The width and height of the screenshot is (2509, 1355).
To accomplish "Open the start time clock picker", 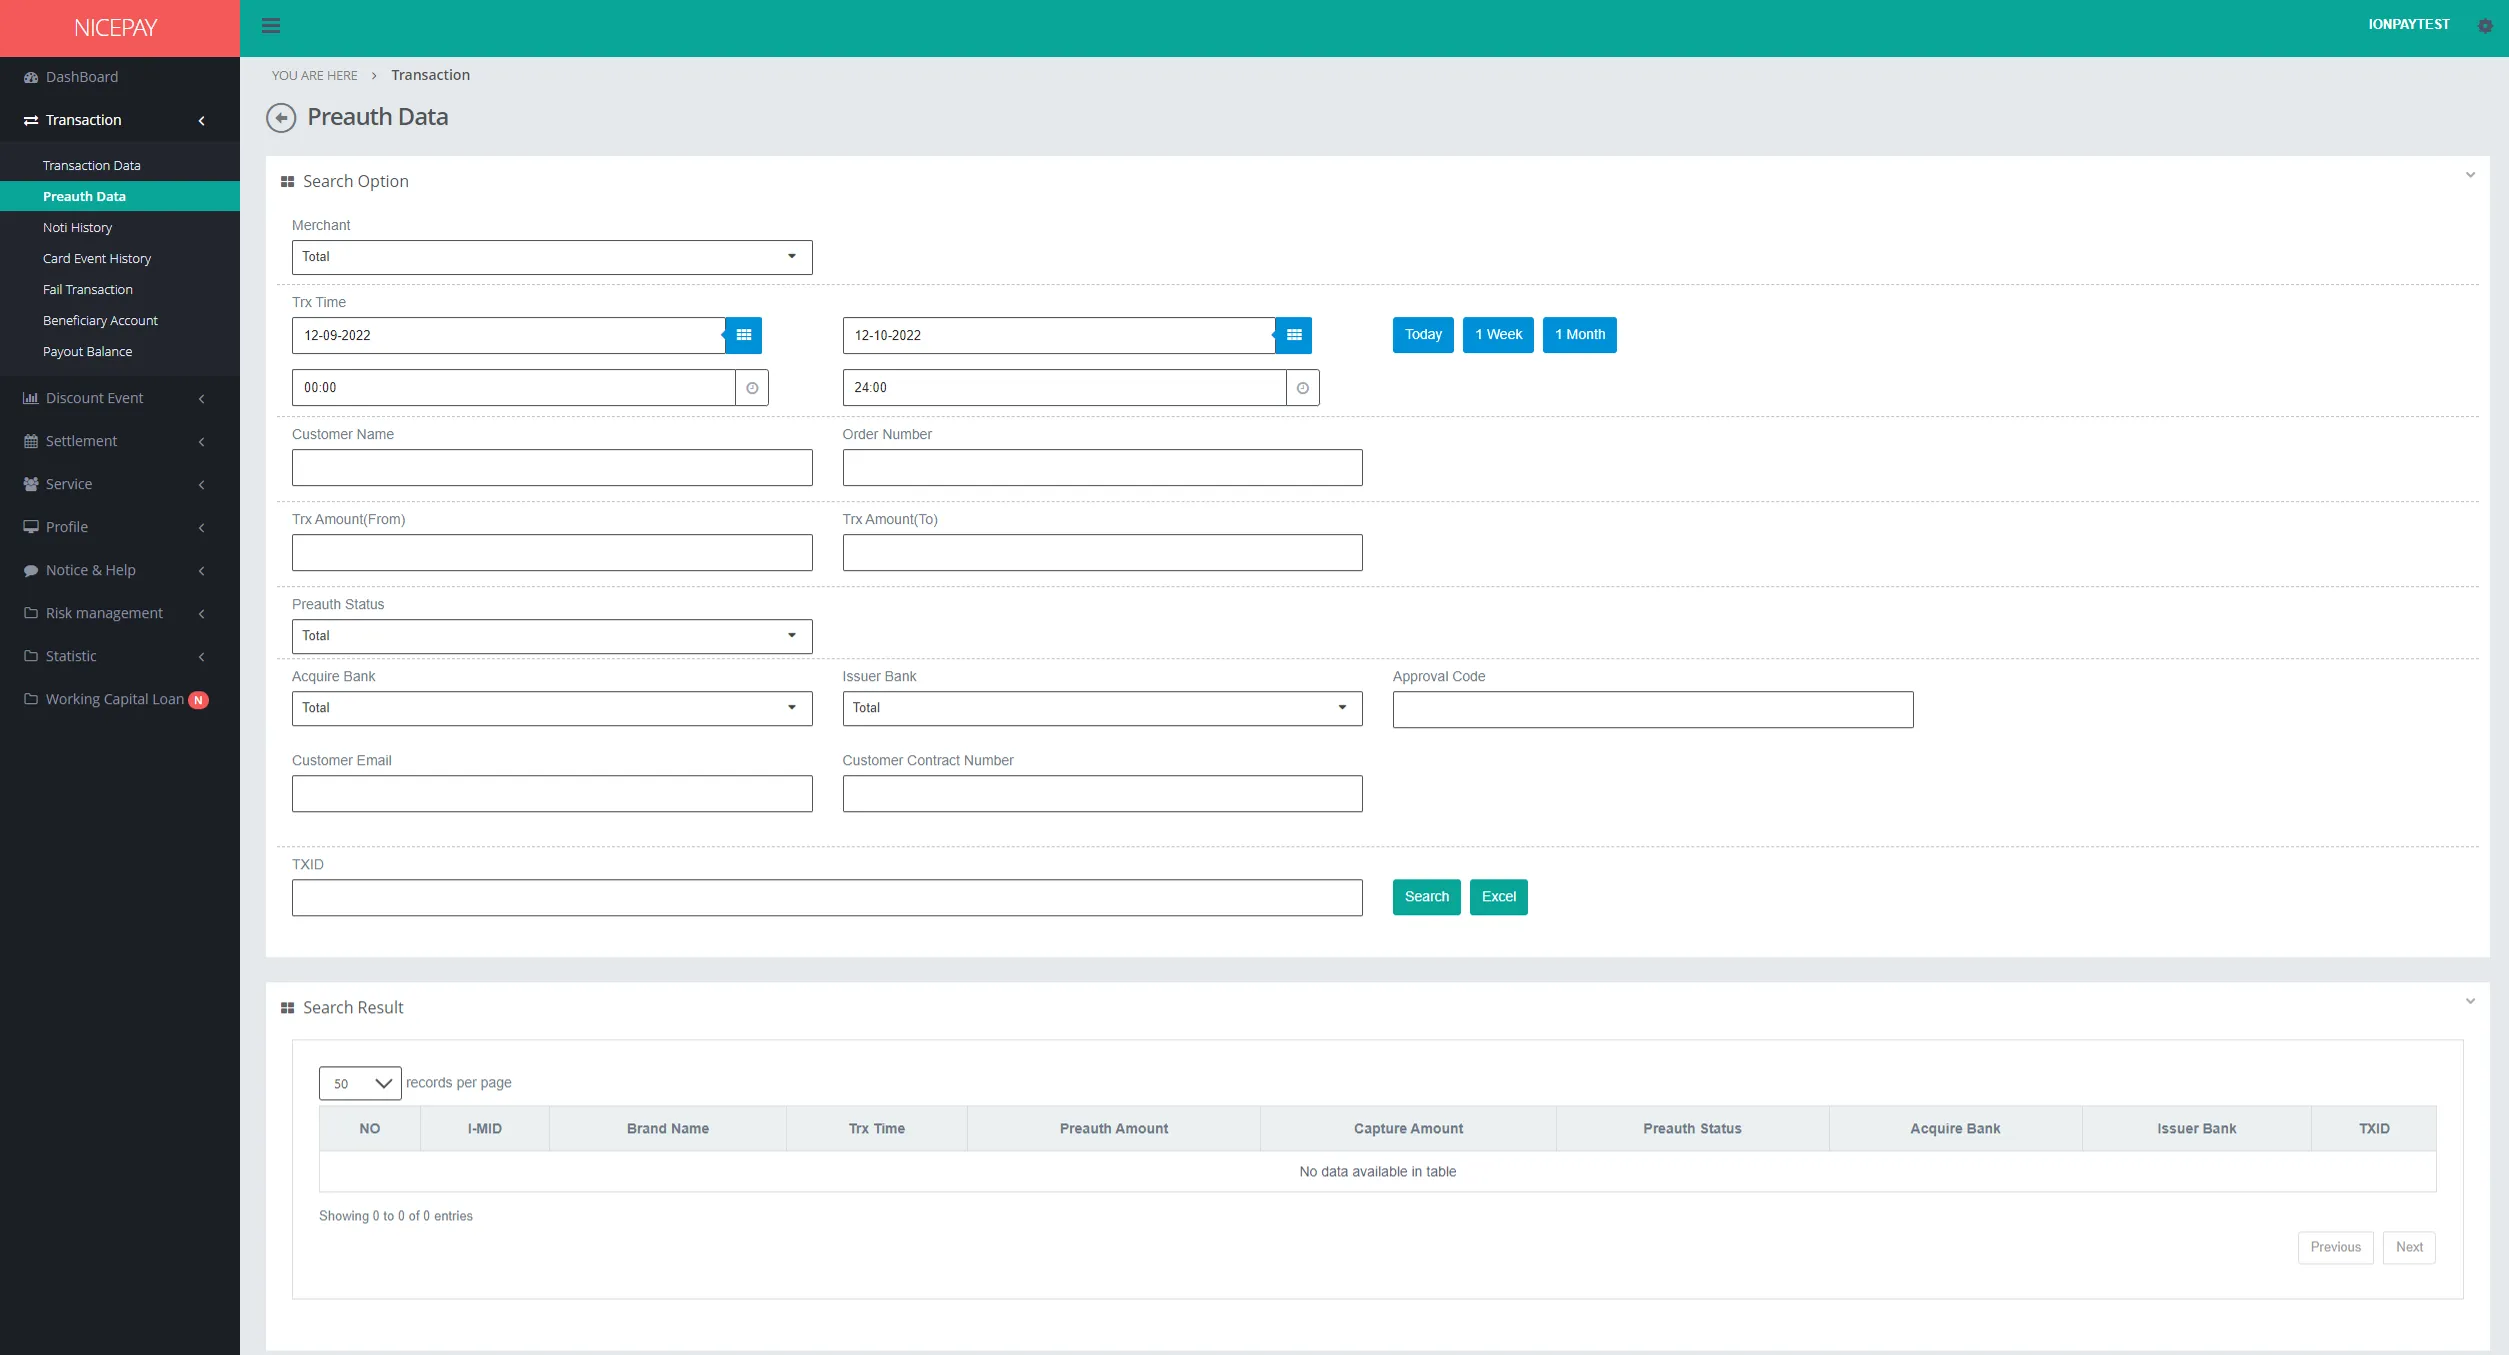I will 752,388.
